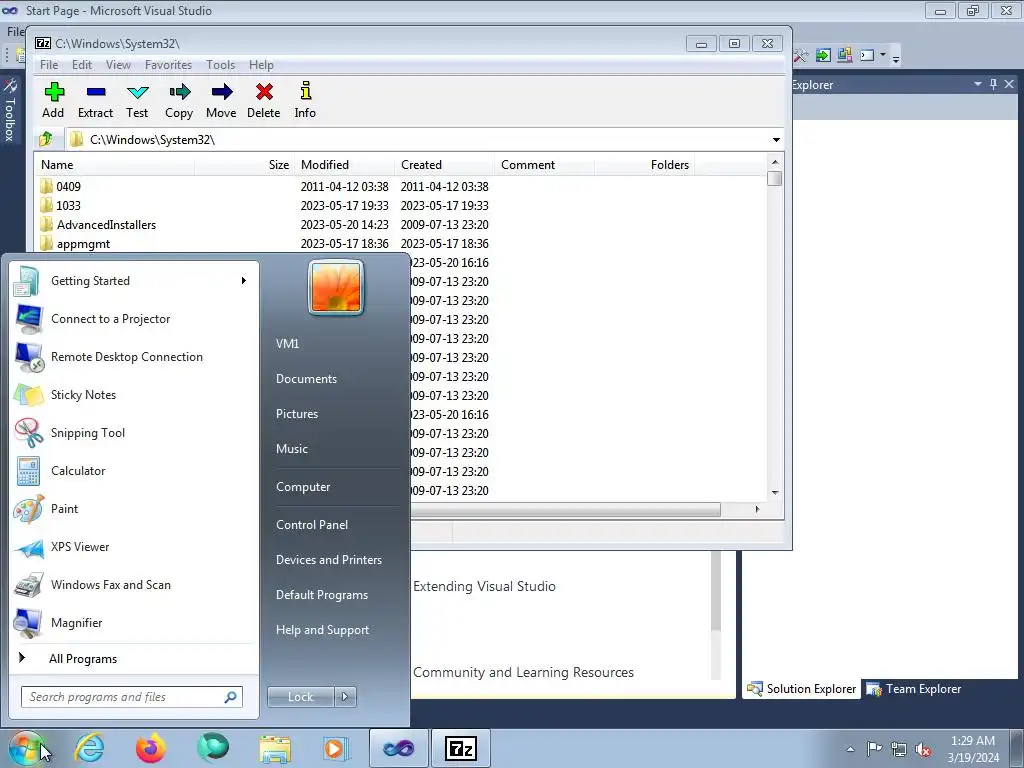1024x768 pixels.
Task: Open the 7-Zip Tools menu
Action: pyautogui.click(x=220, y=65)
